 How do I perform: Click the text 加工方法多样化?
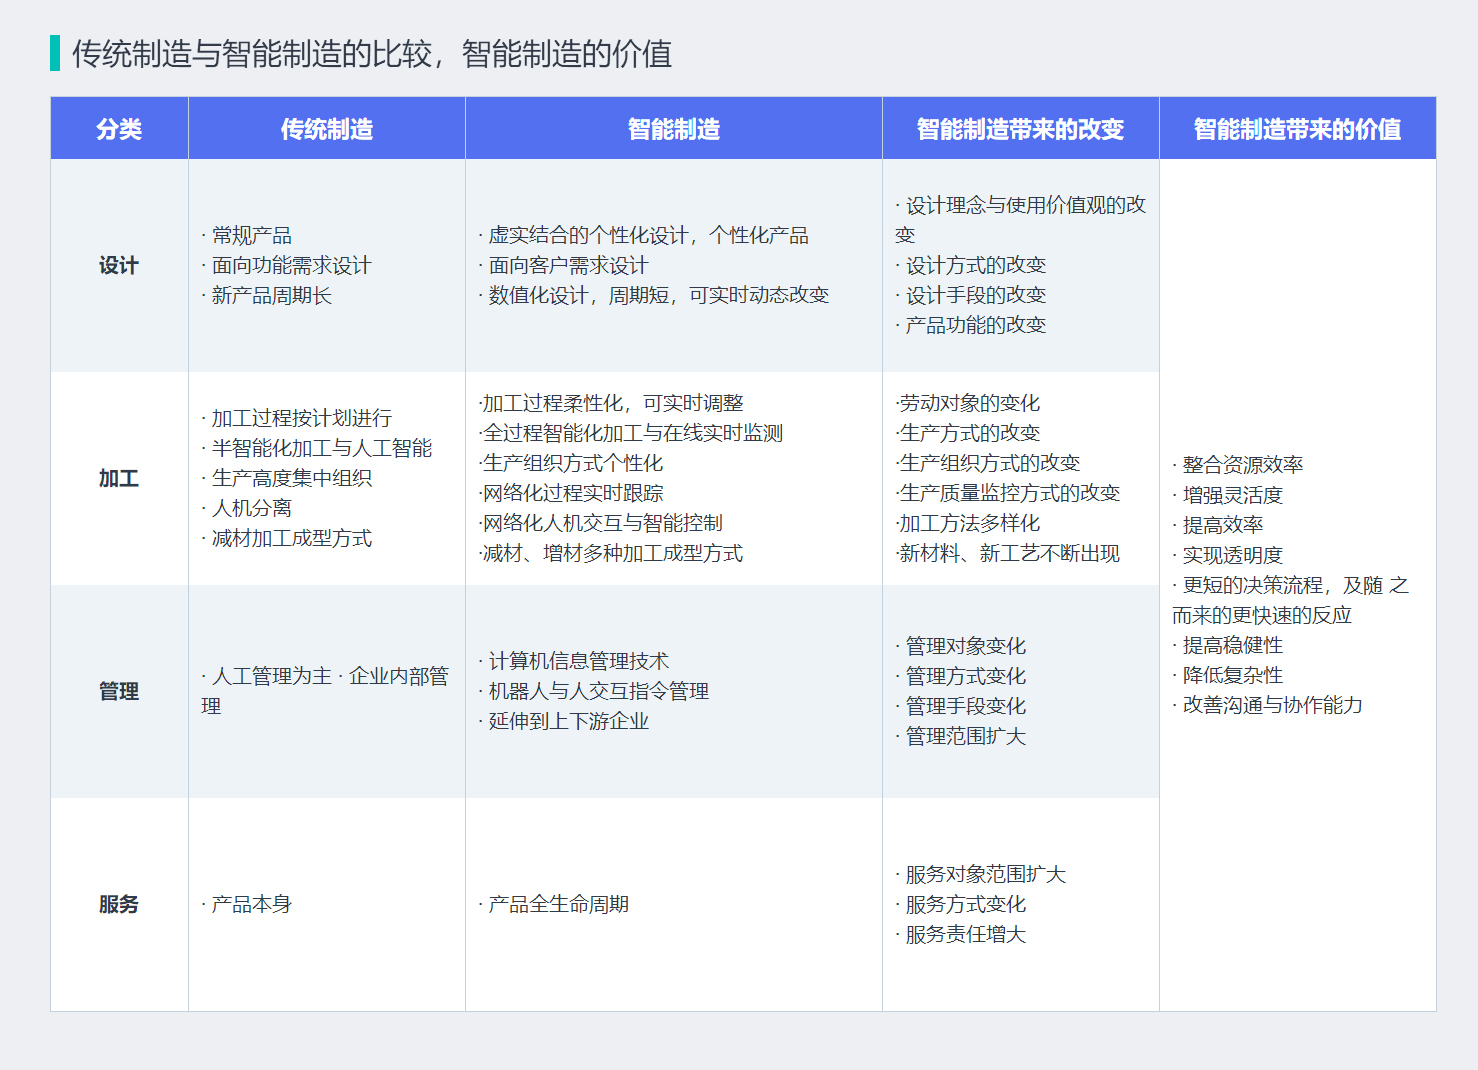968,524
